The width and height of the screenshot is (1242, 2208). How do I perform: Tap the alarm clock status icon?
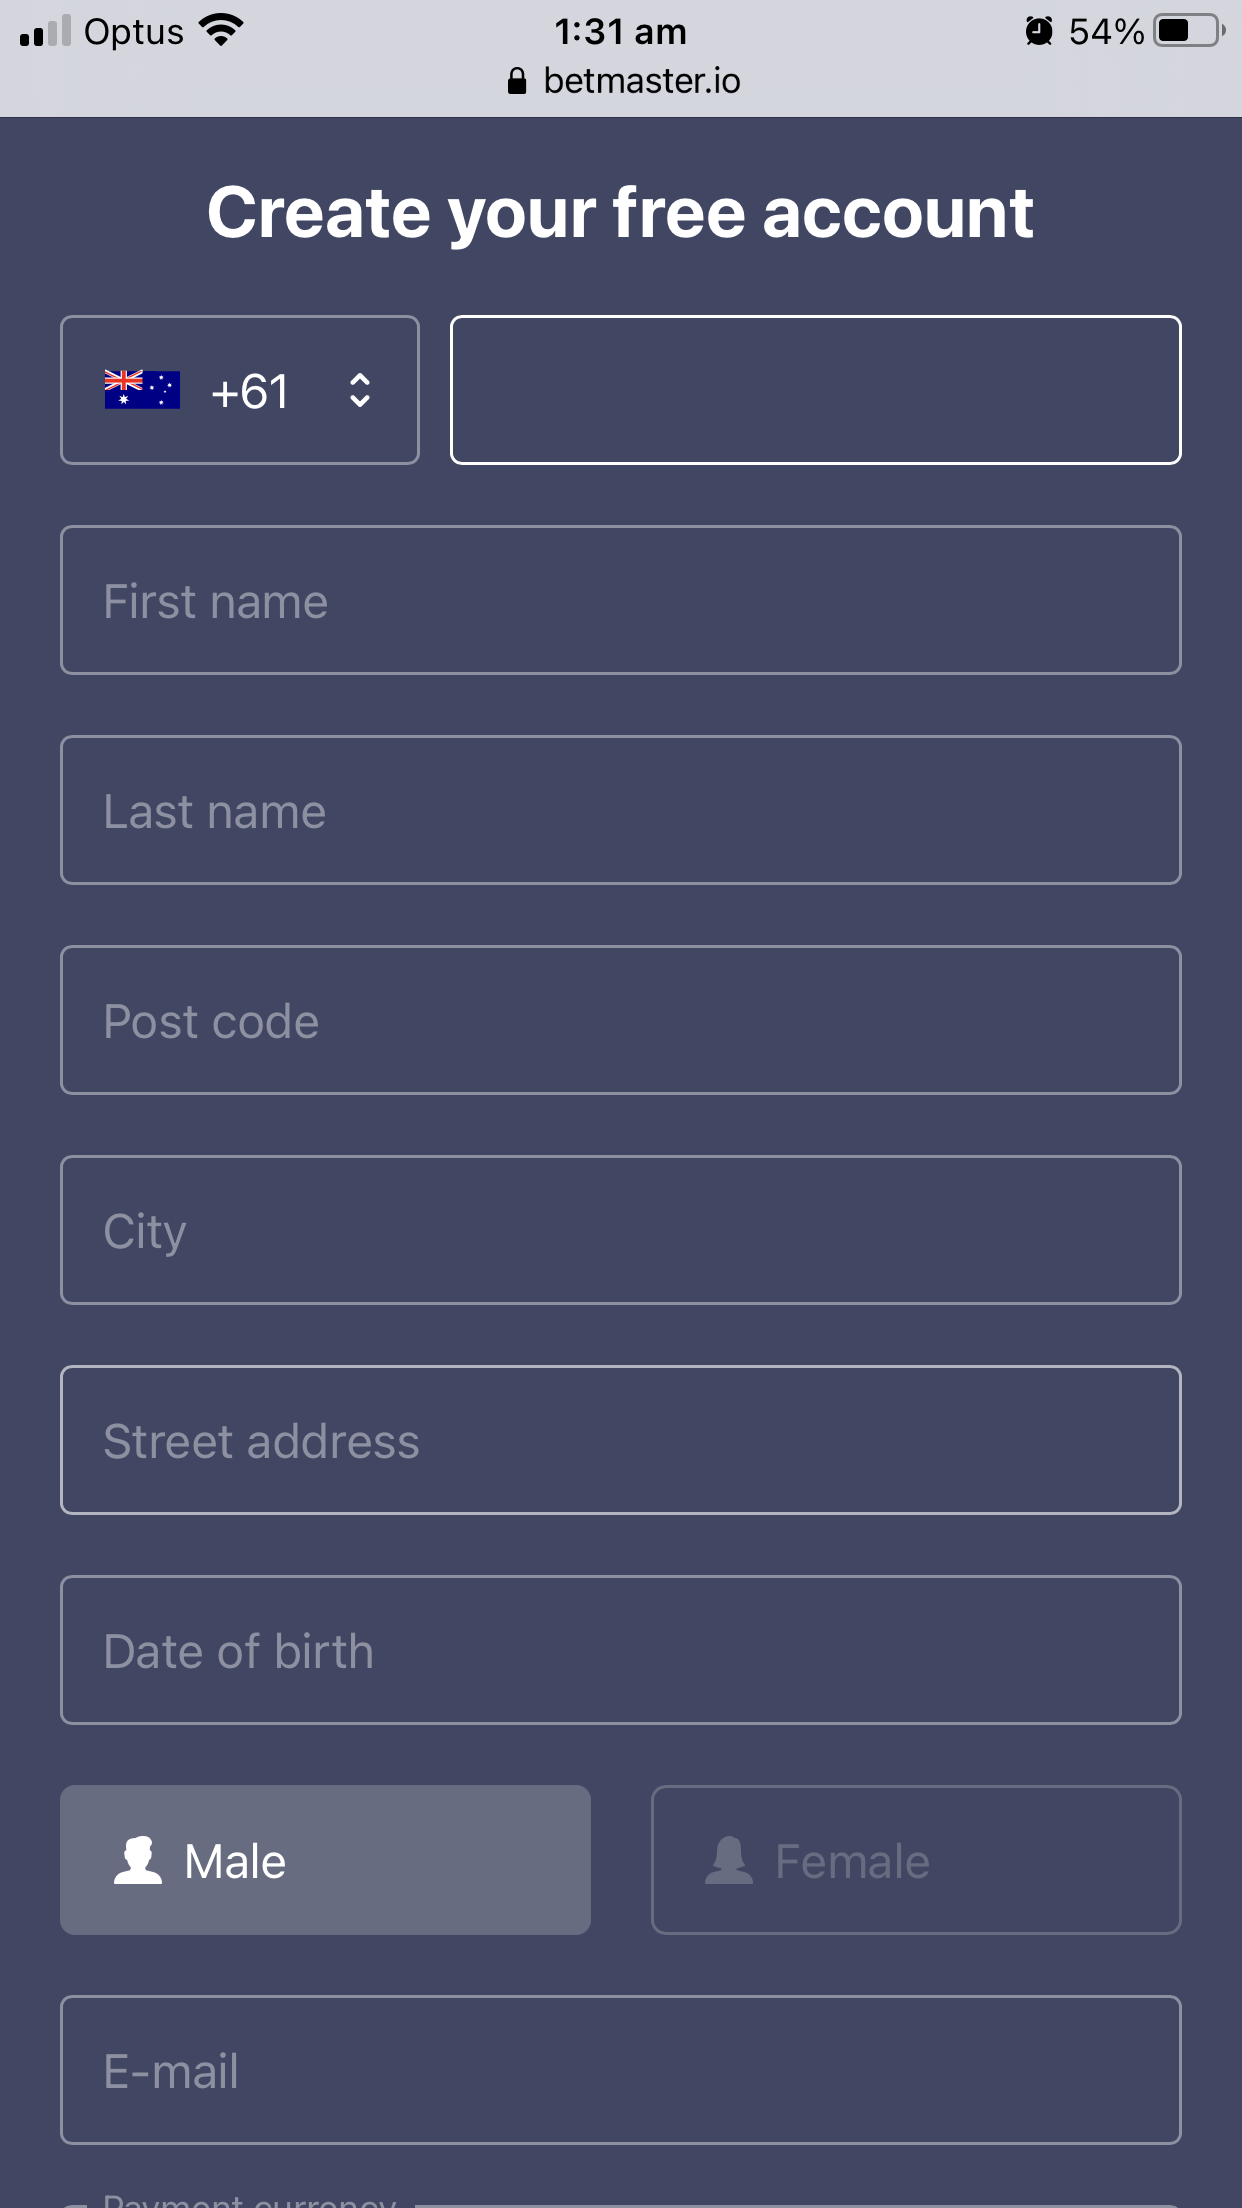click(1039, 31)
